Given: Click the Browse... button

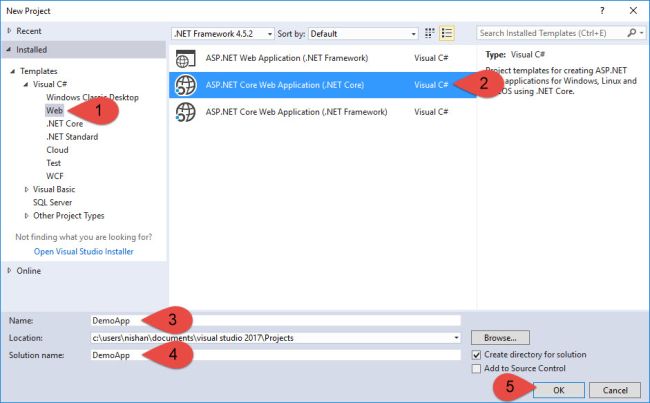Looking at the screenshot, I should click(500, 338).
